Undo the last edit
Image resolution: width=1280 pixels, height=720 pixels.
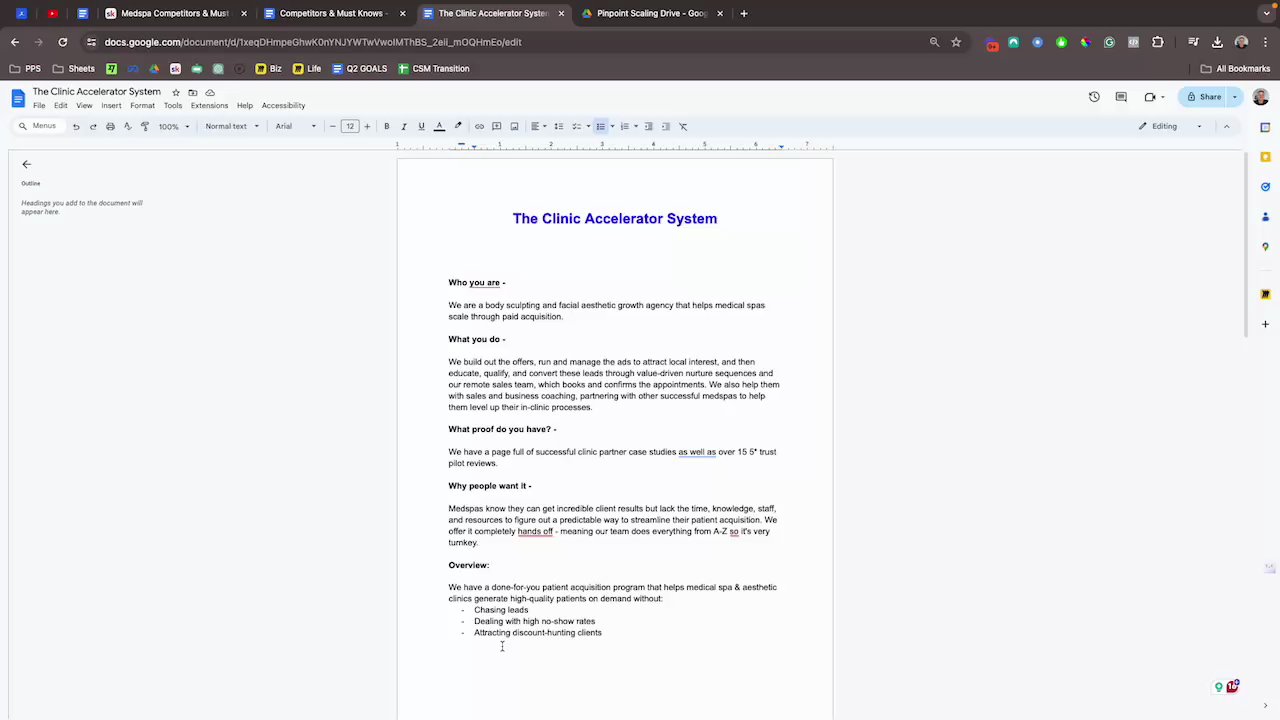[x=76, y=126]
